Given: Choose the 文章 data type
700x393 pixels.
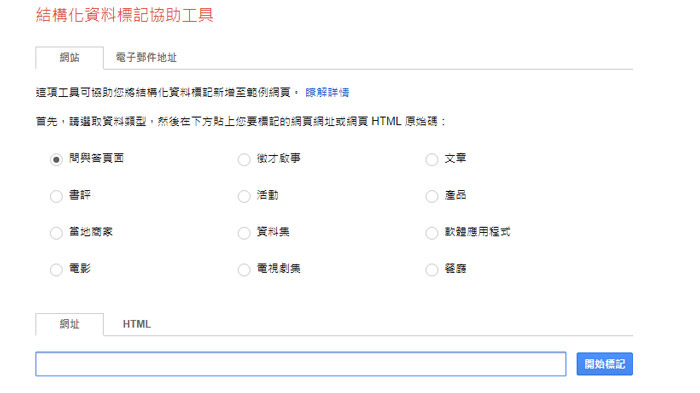Looking at the screenshot, I should 432,159.
